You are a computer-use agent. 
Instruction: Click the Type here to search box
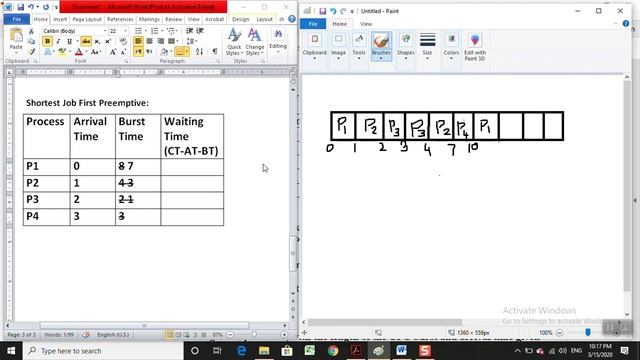pyautogui.click(x=103, y=351)
